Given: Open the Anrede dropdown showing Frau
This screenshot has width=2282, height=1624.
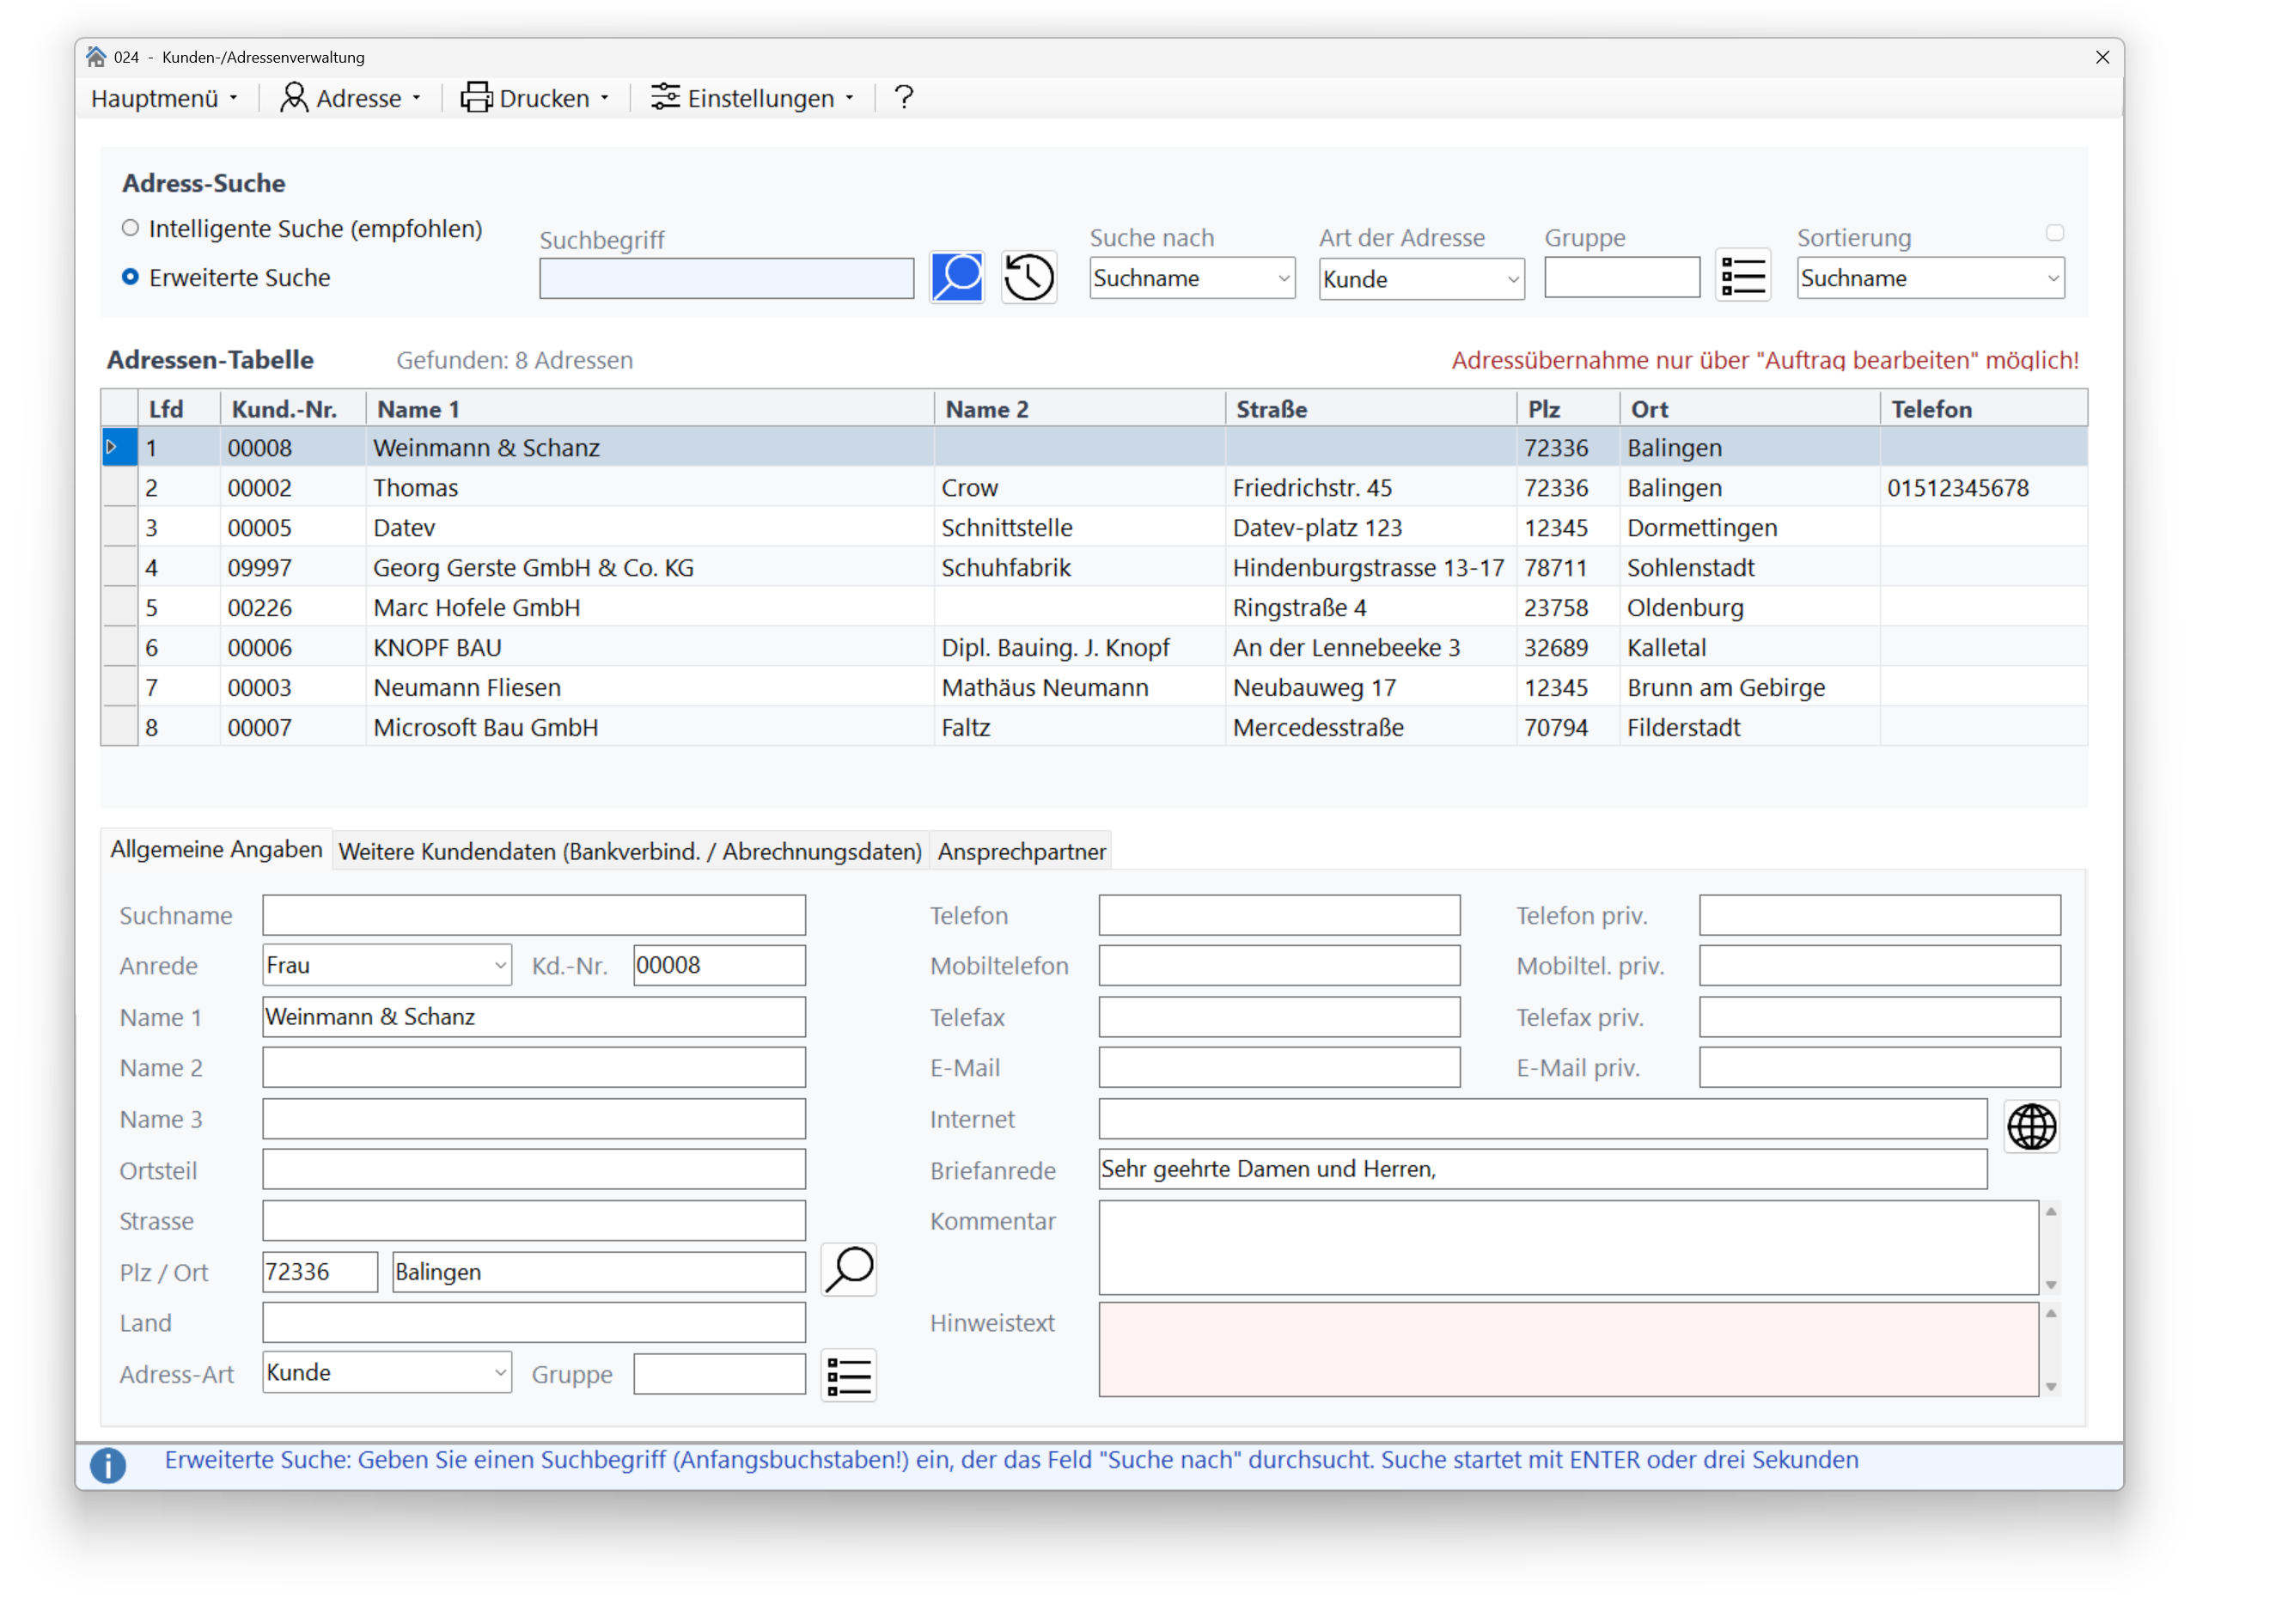Looking at the screenshot, I should pyautogui.click(x=386, y=965).
